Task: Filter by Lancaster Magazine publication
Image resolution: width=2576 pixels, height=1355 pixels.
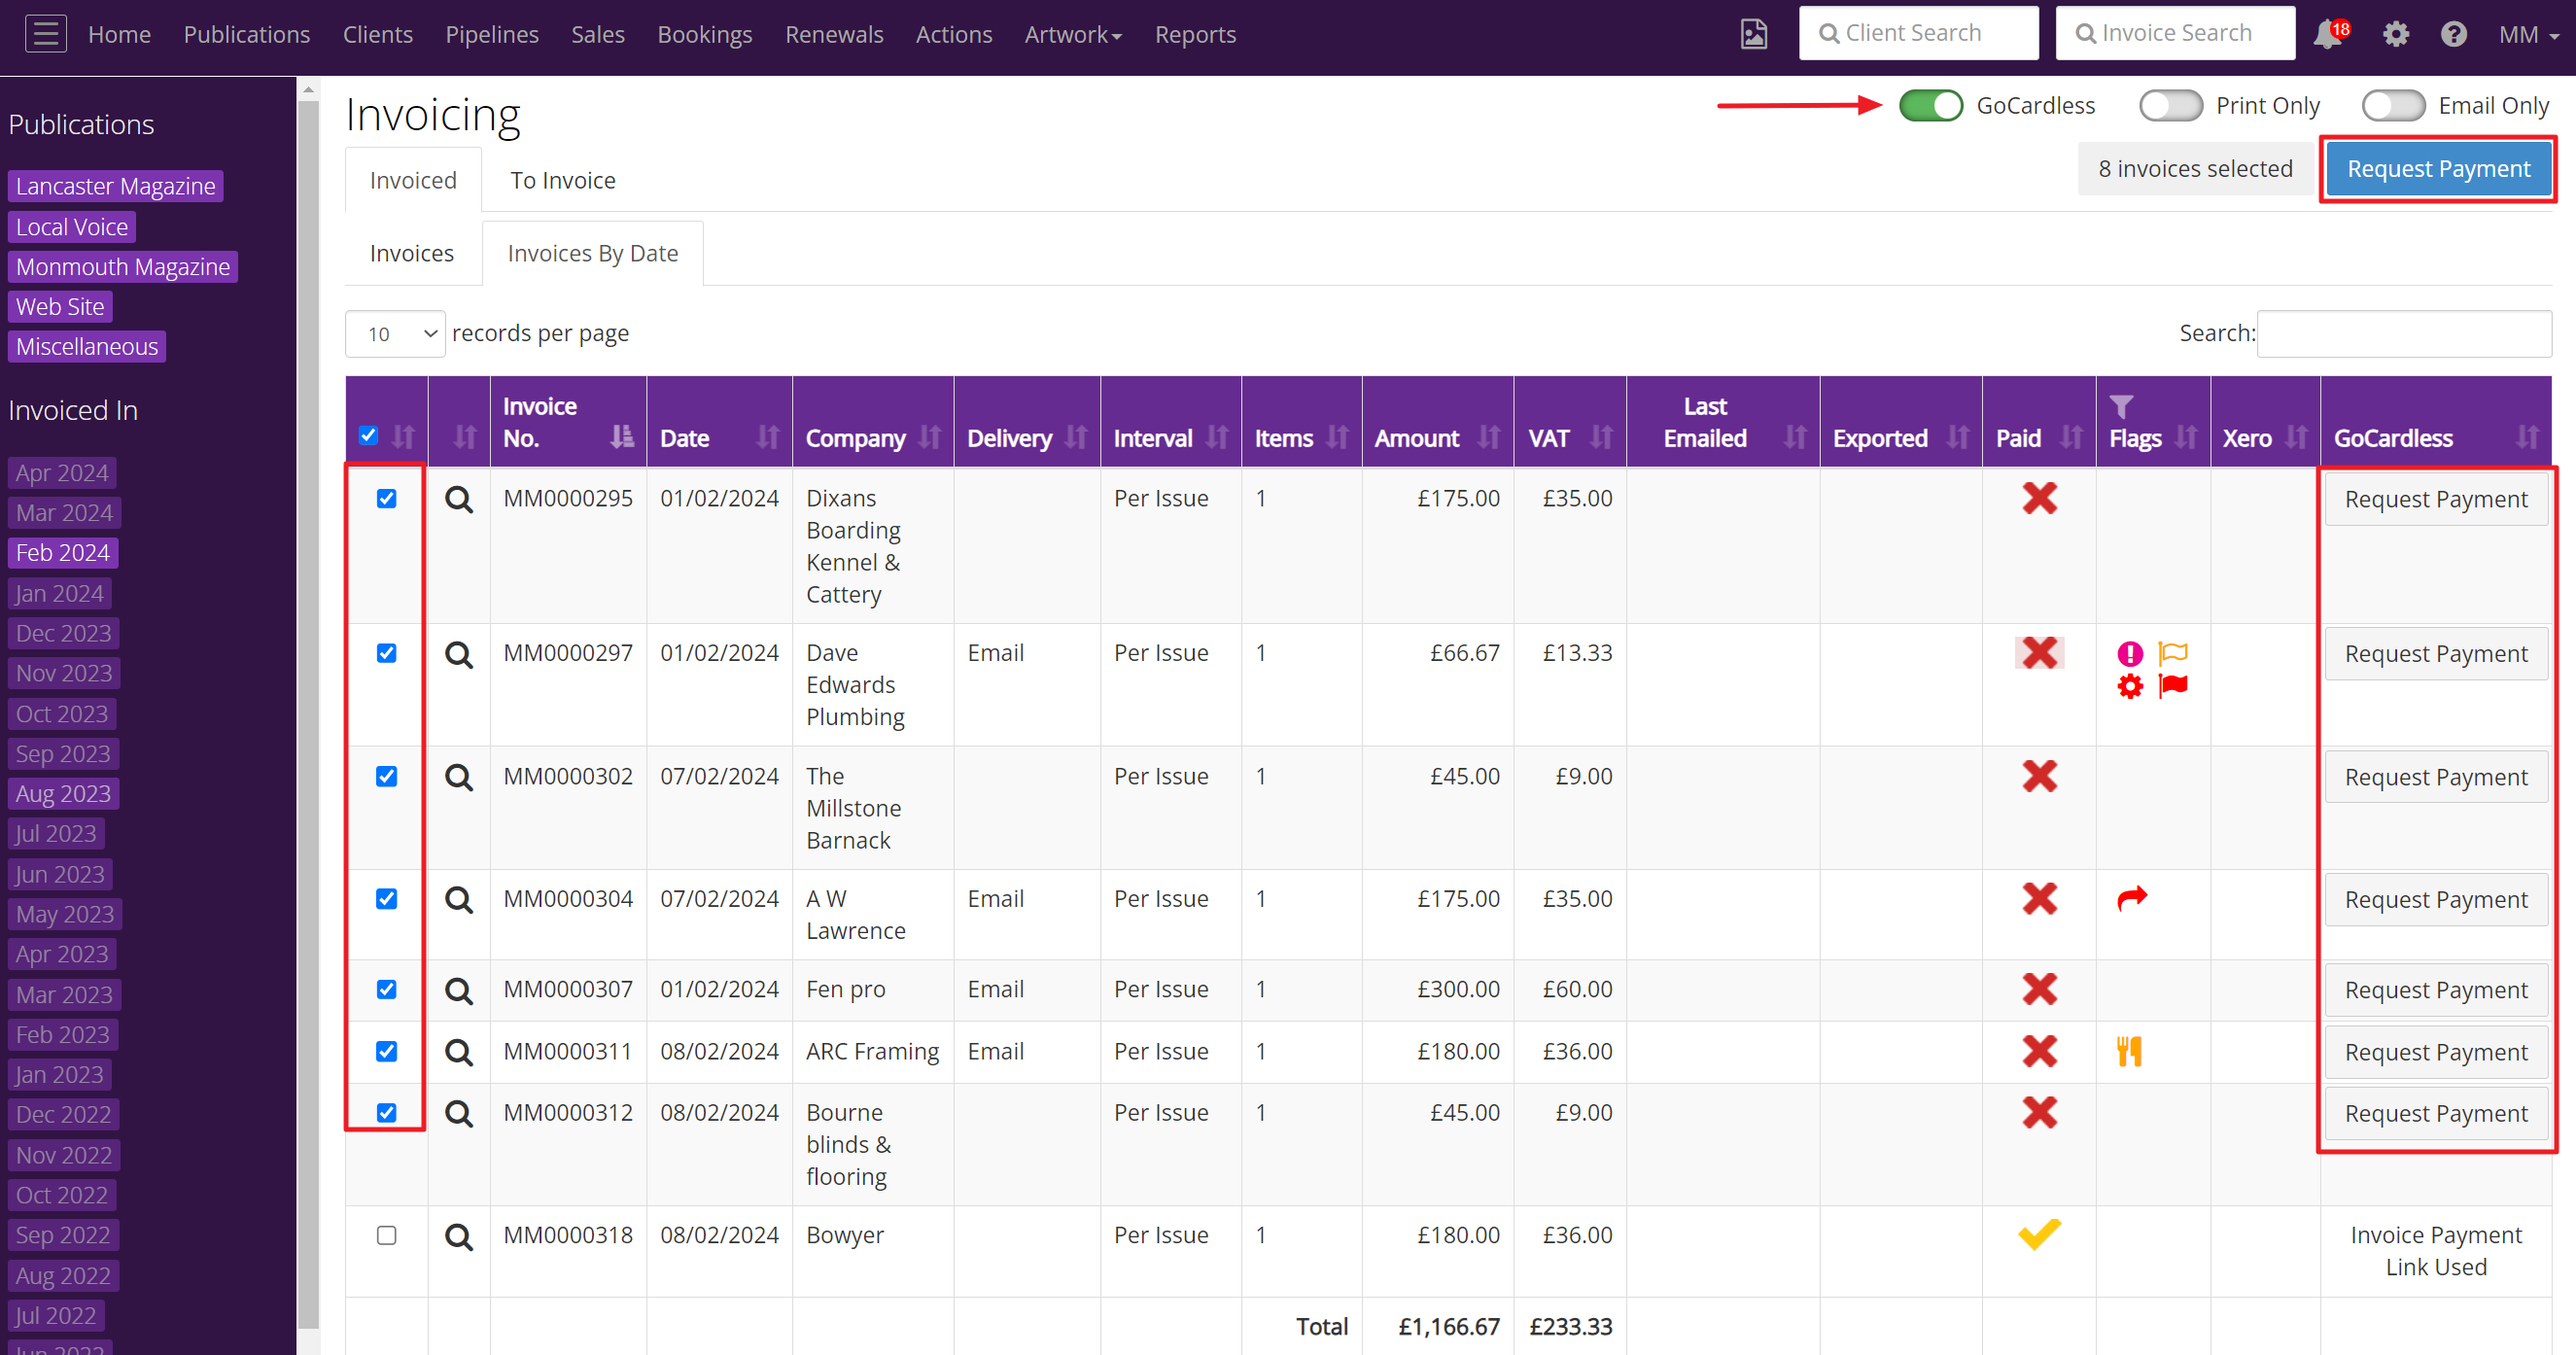Action: click(x=115, y=186)
